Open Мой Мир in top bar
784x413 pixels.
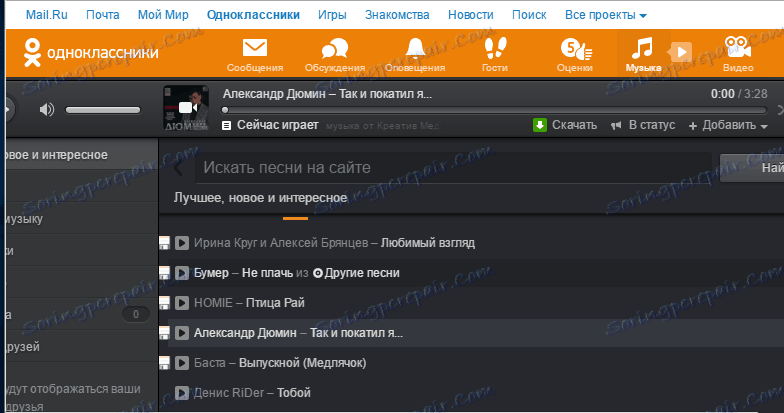pyautogui.click(x=163, y=15)
